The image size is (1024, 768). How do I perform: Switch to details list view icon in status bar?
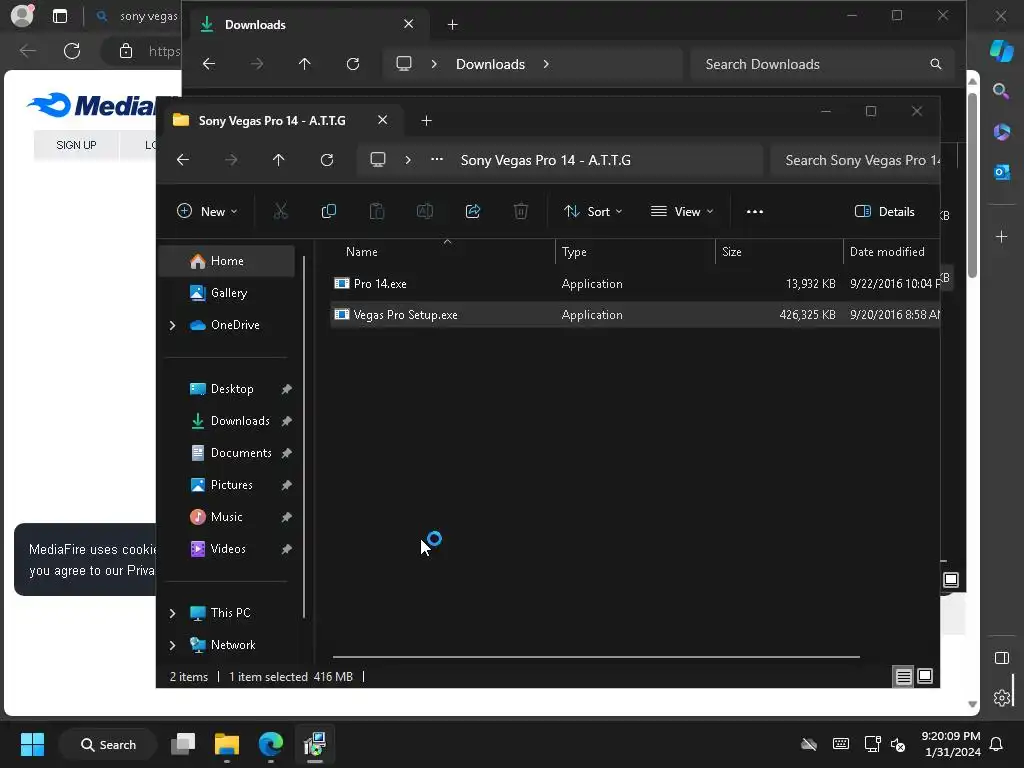[x=903, y=677]
